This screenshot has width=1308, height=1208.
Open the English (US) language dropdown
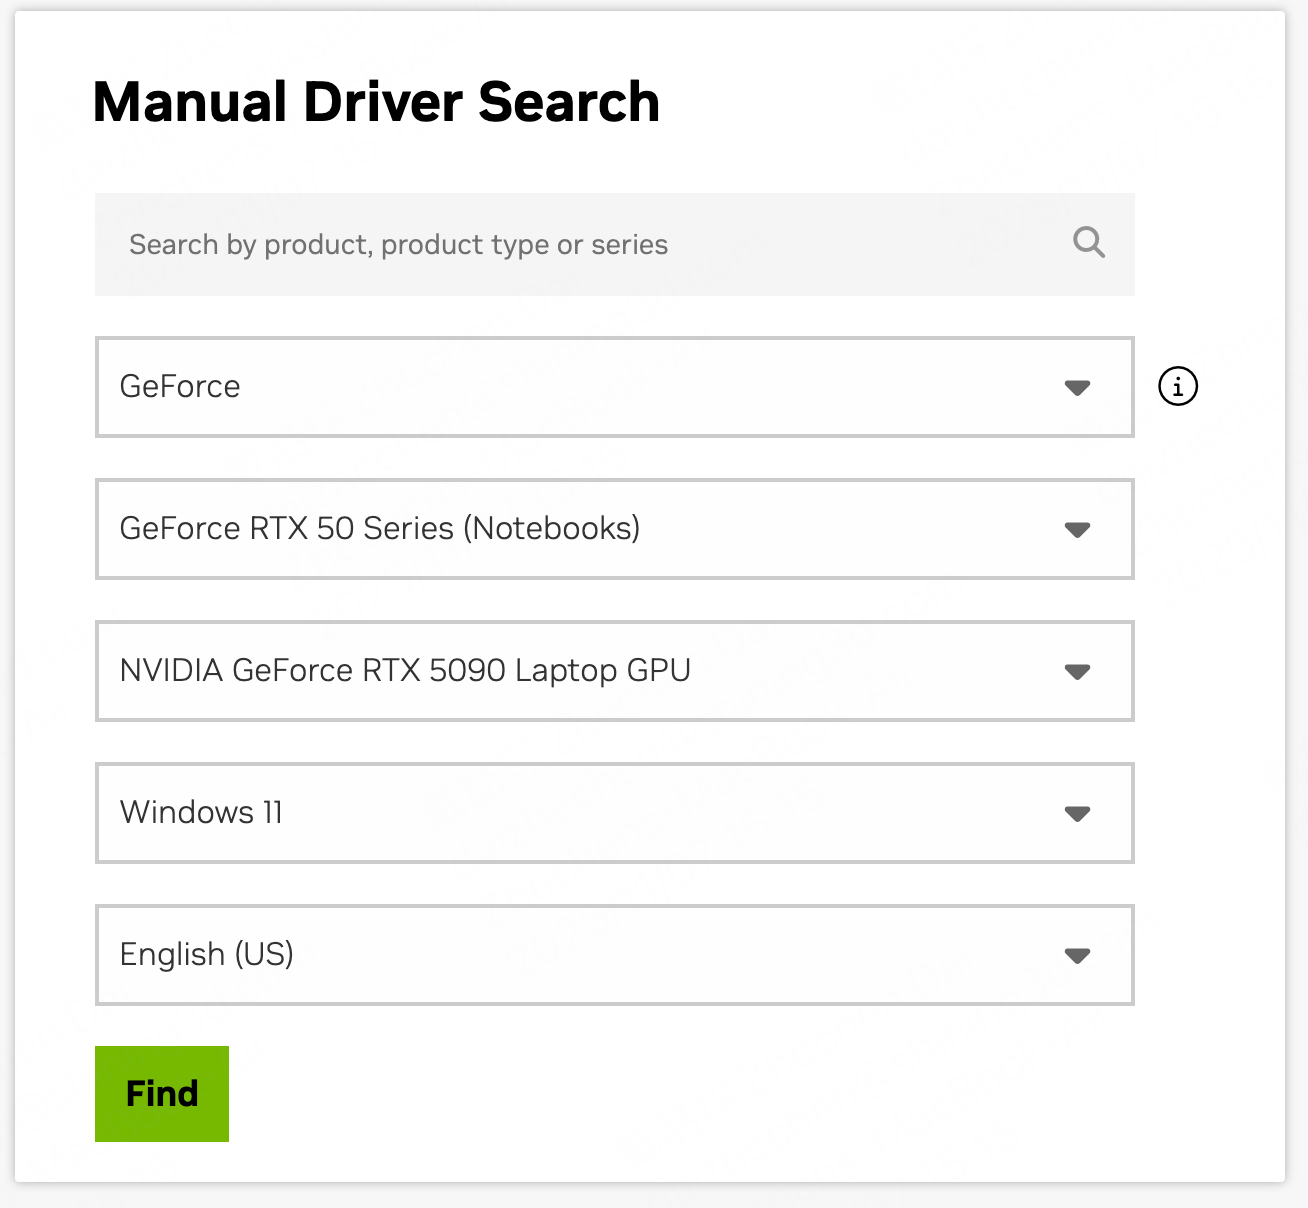point(614,955)
